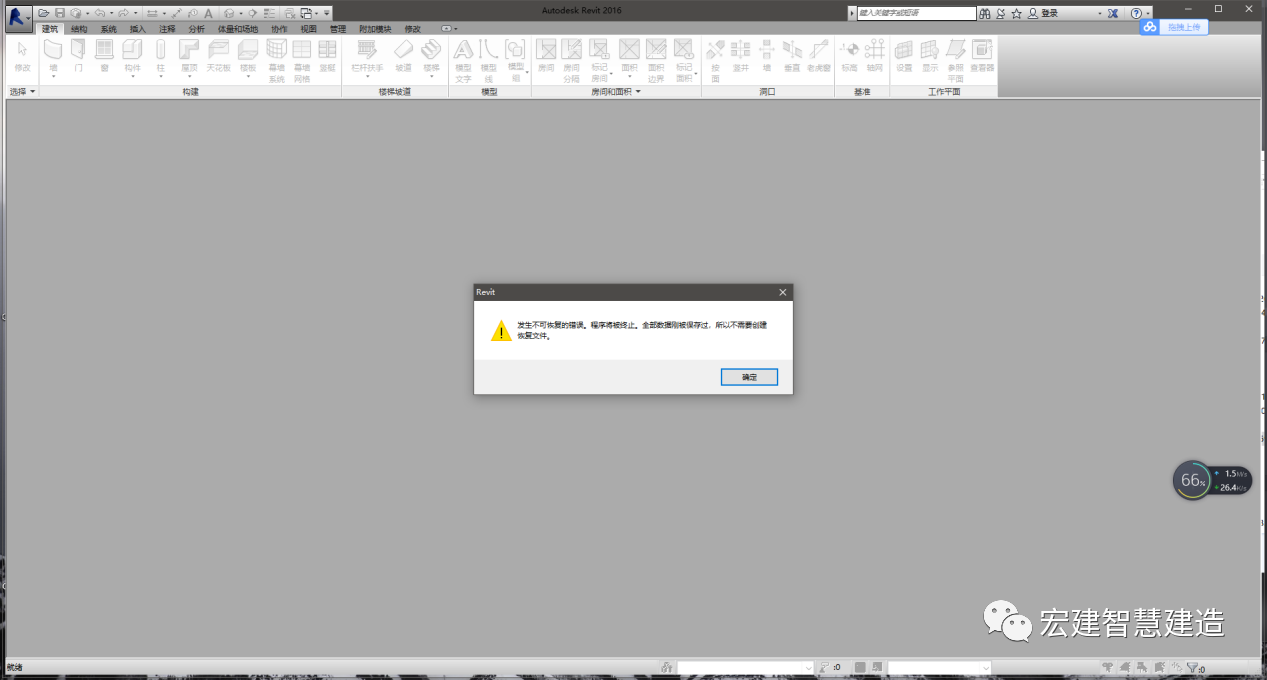
Task: Switch to the 插入 ribbon tab
Action: 137,29
